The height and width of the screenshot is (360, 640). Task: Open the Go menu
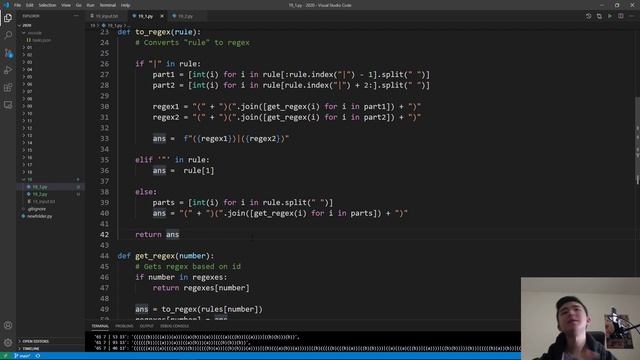(78, 5)
